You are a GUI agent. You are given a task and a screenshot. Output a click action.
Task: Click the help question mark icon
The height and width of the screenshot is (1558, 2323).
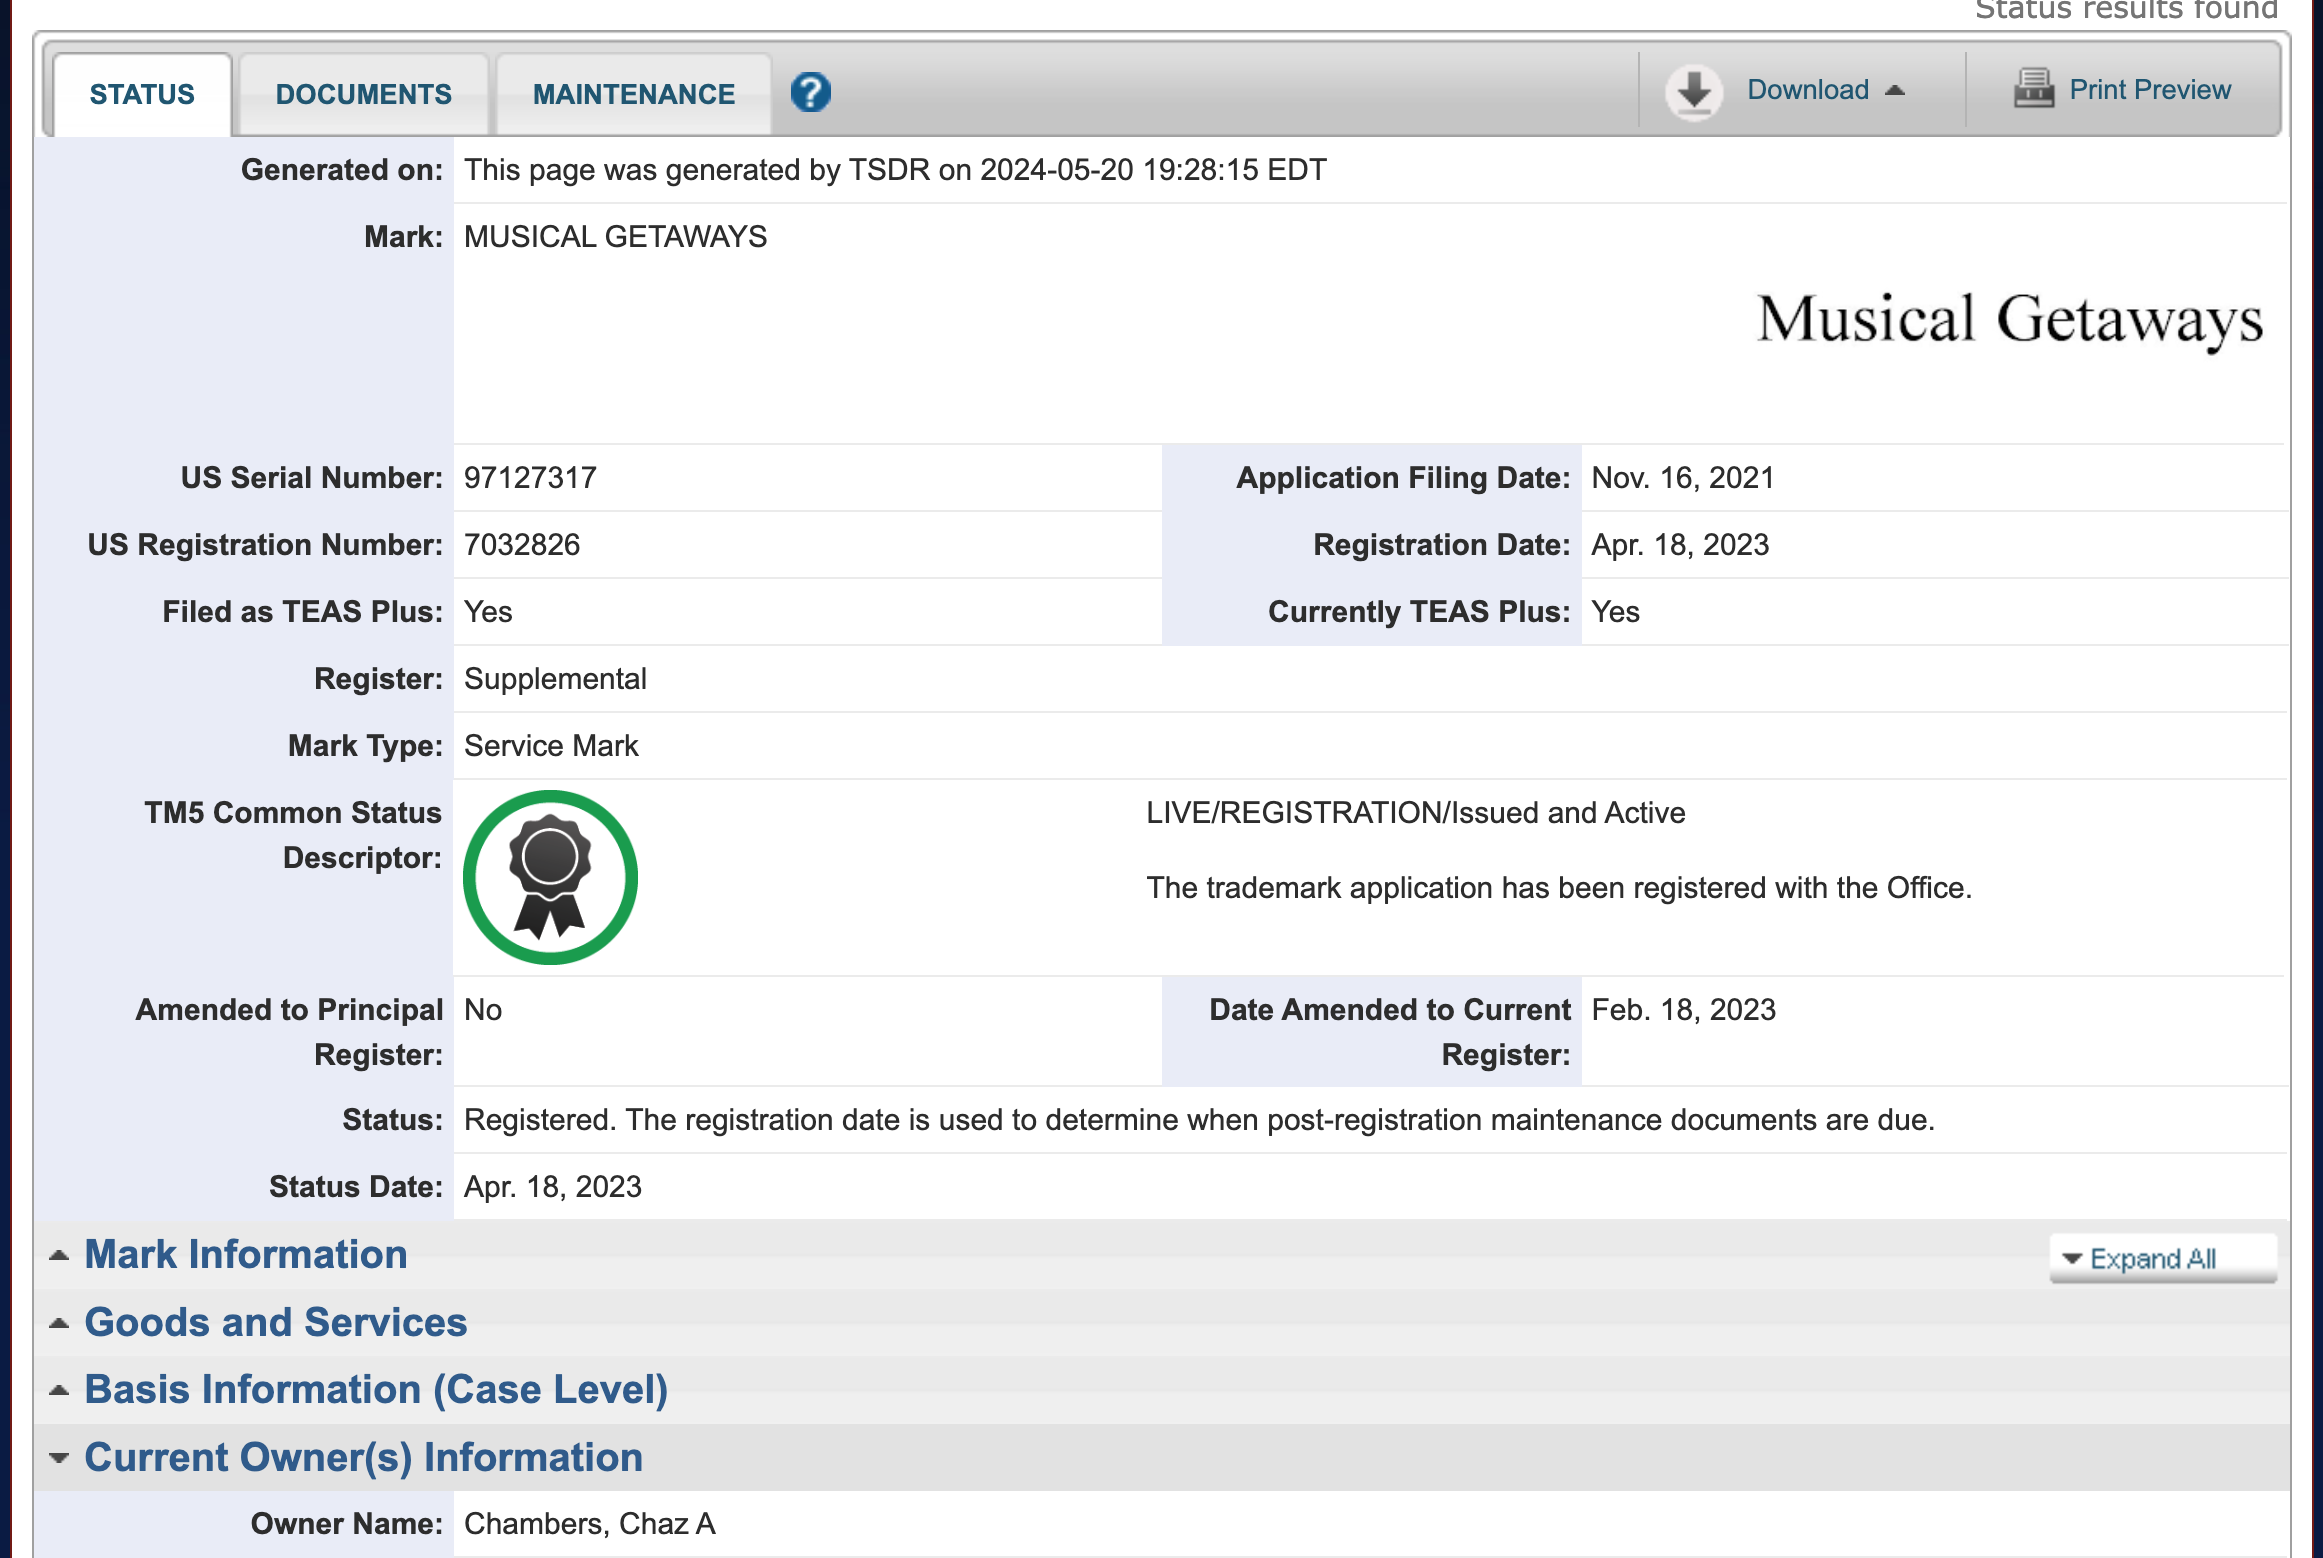click(x=810, y=92)
